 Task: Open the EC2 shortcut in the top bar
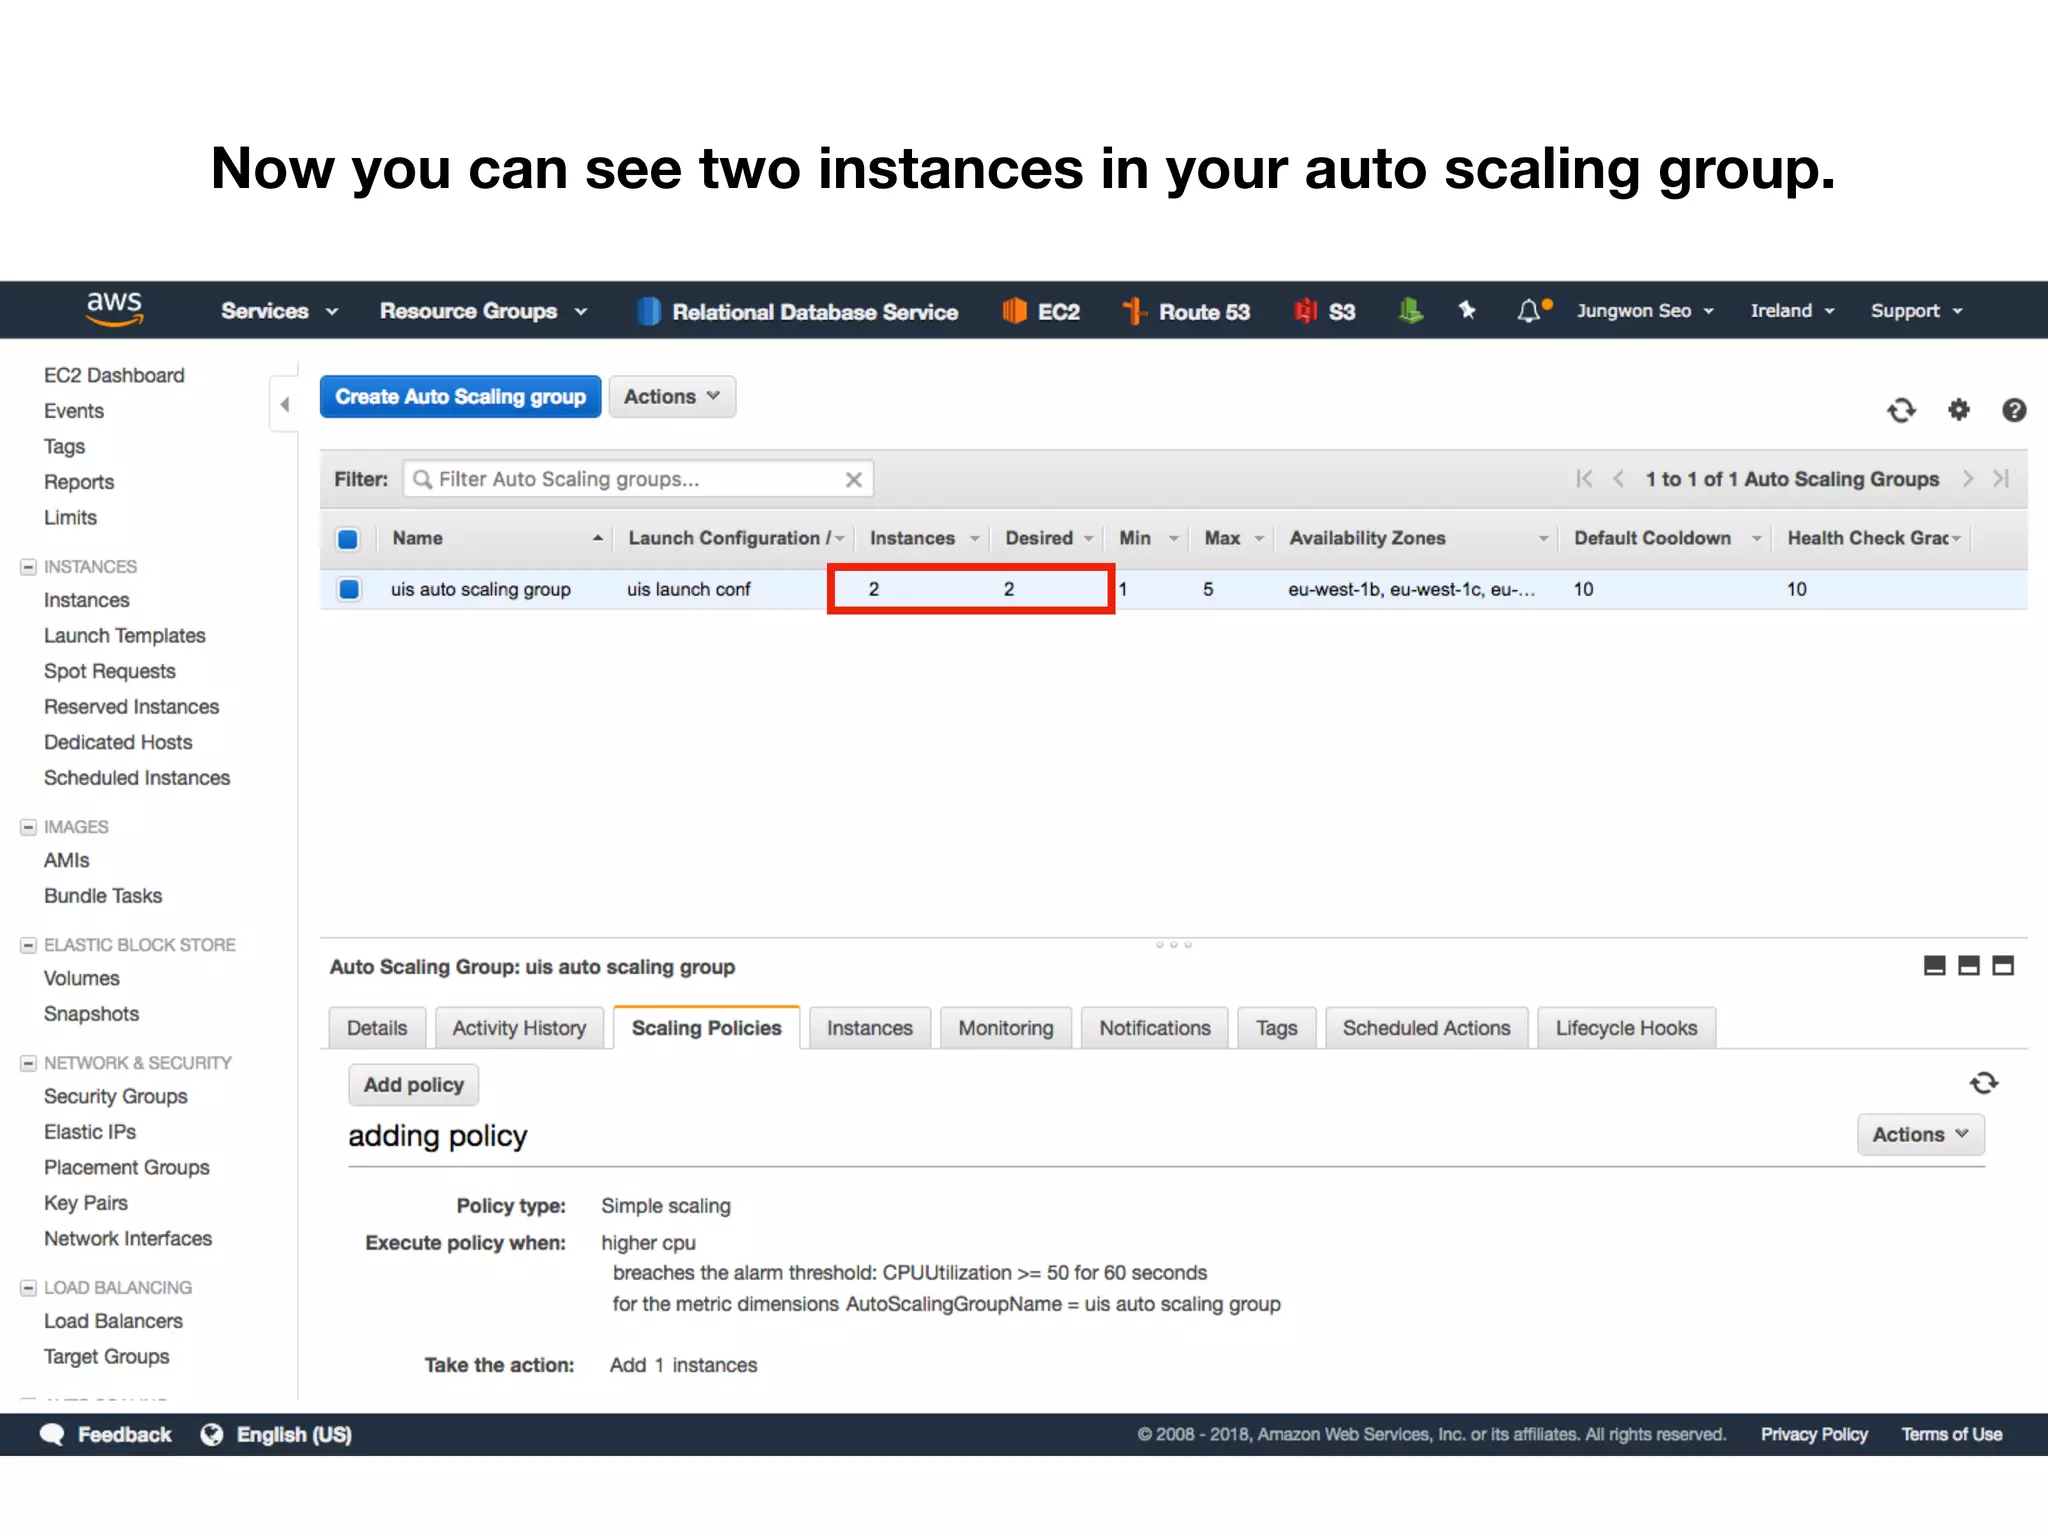pyautogui.click(x=1041, y=312)
